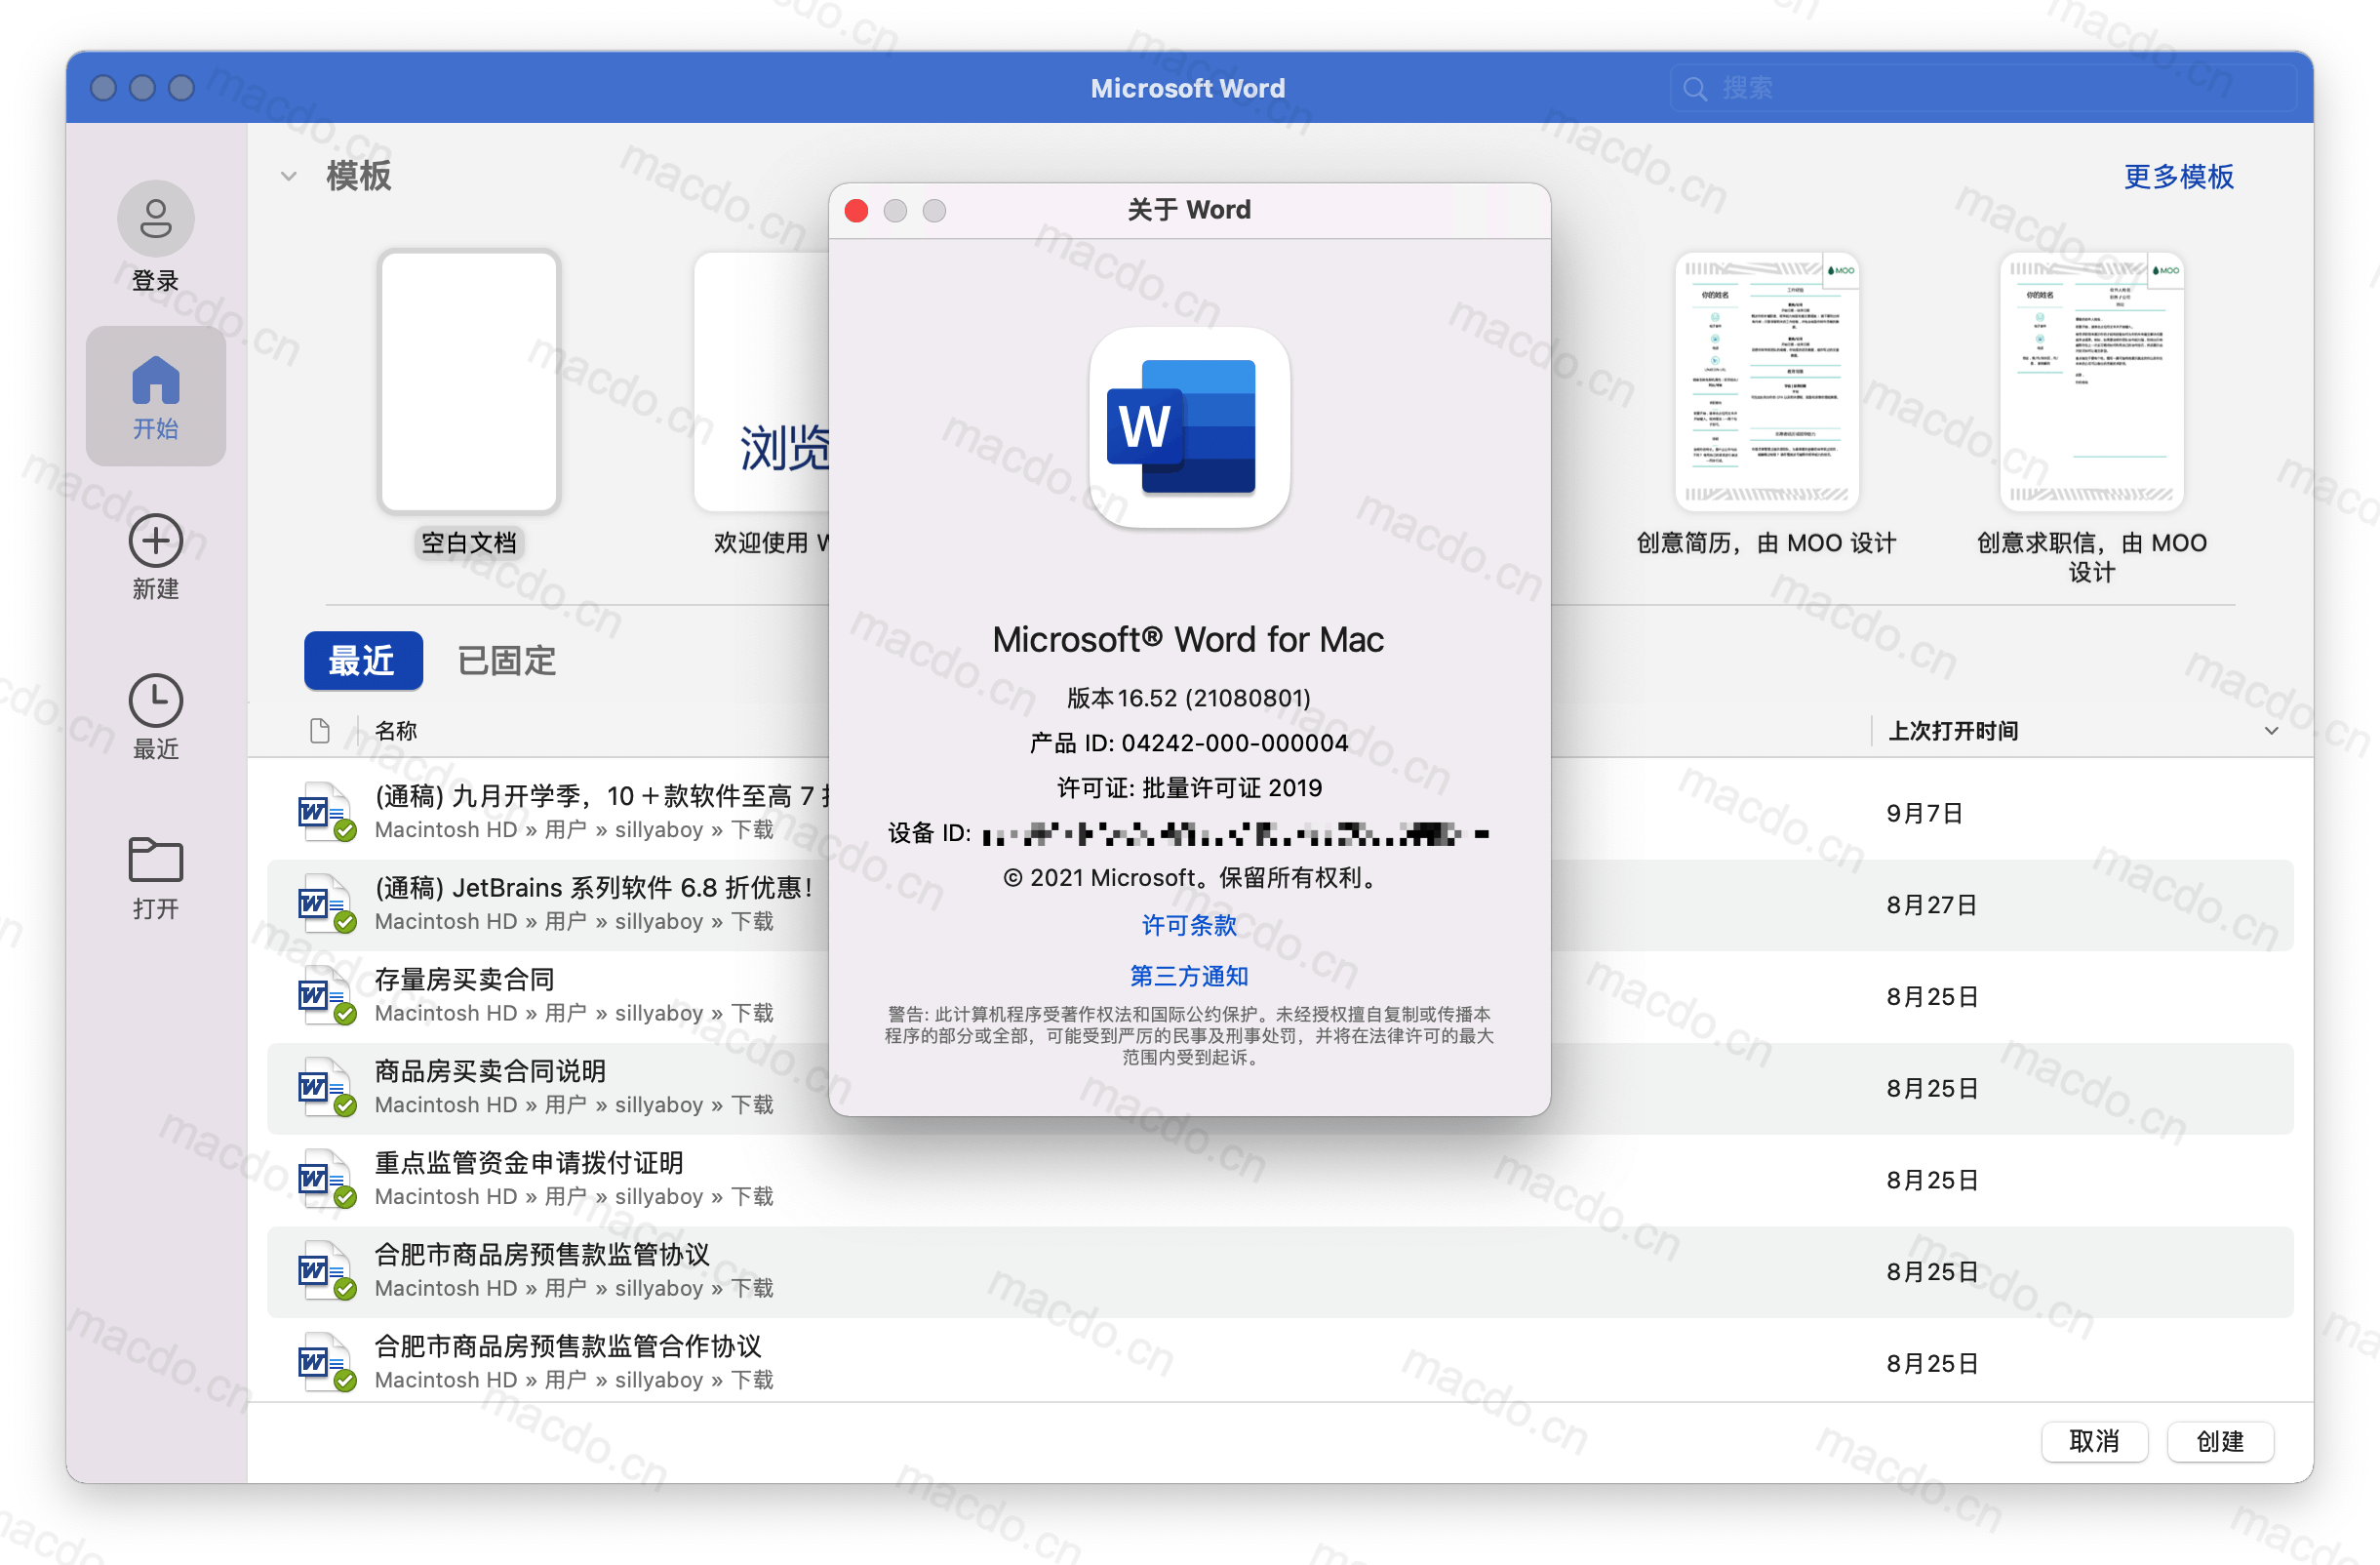Switch to the 已固定 tab
The height and width of the screenshot is (1565, 2380).
pyautogui.click(x=506, y=660)
